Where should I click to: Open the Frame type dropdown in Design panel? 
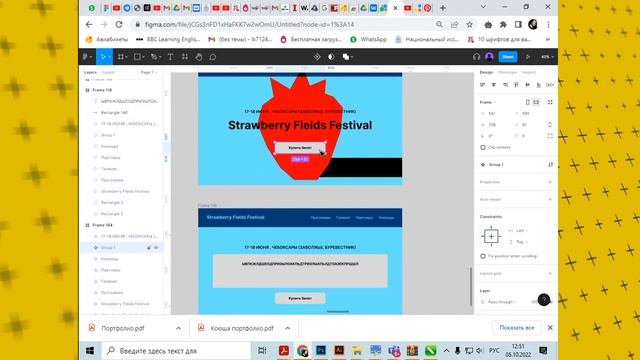point(488,102)
